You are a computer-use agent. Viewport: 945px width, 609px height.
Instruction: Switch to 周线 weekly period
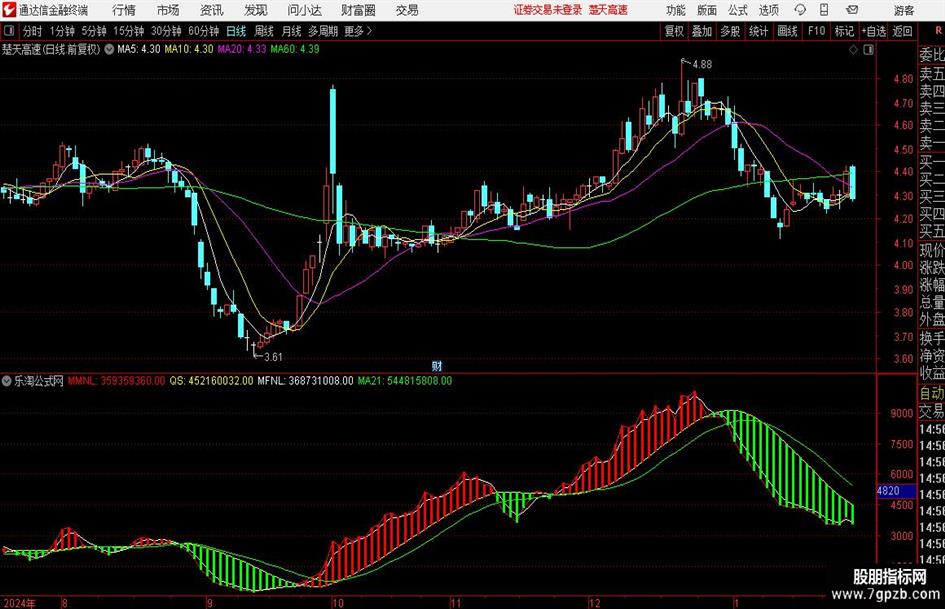tap(263, 31)
